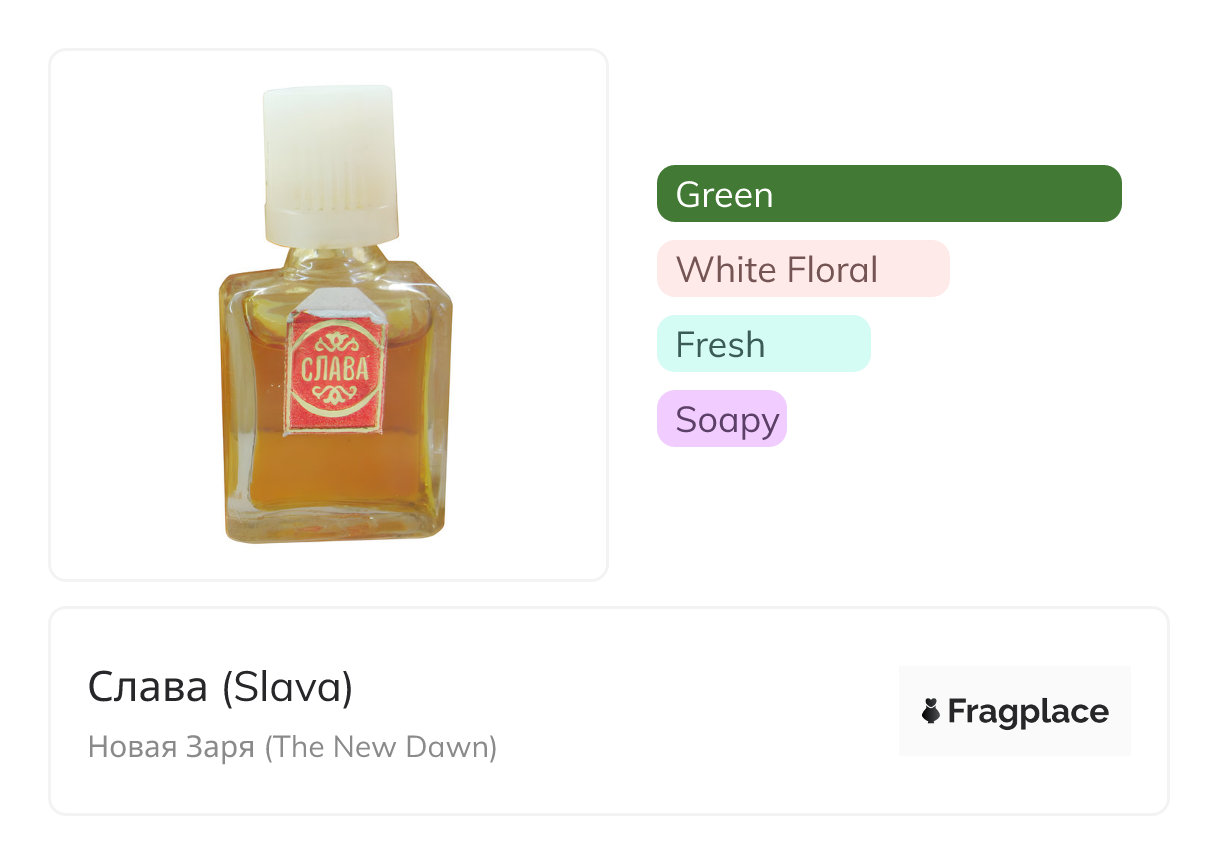Click the "Soapy" accord text label
1218x864 pixels.
coord(726,420)
